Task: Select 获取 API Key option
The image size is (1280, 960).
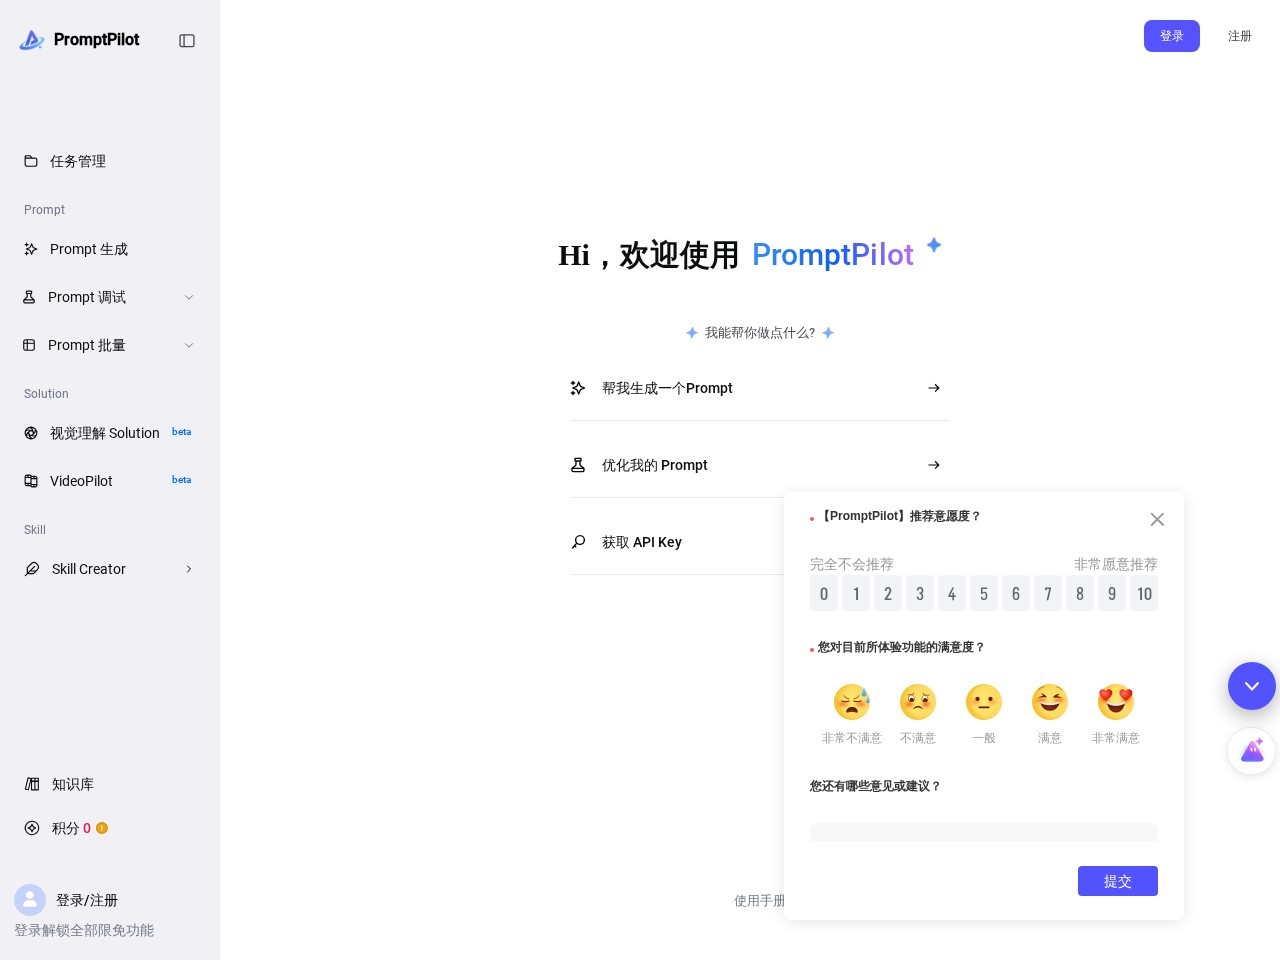Action: (x=676, y=542)
